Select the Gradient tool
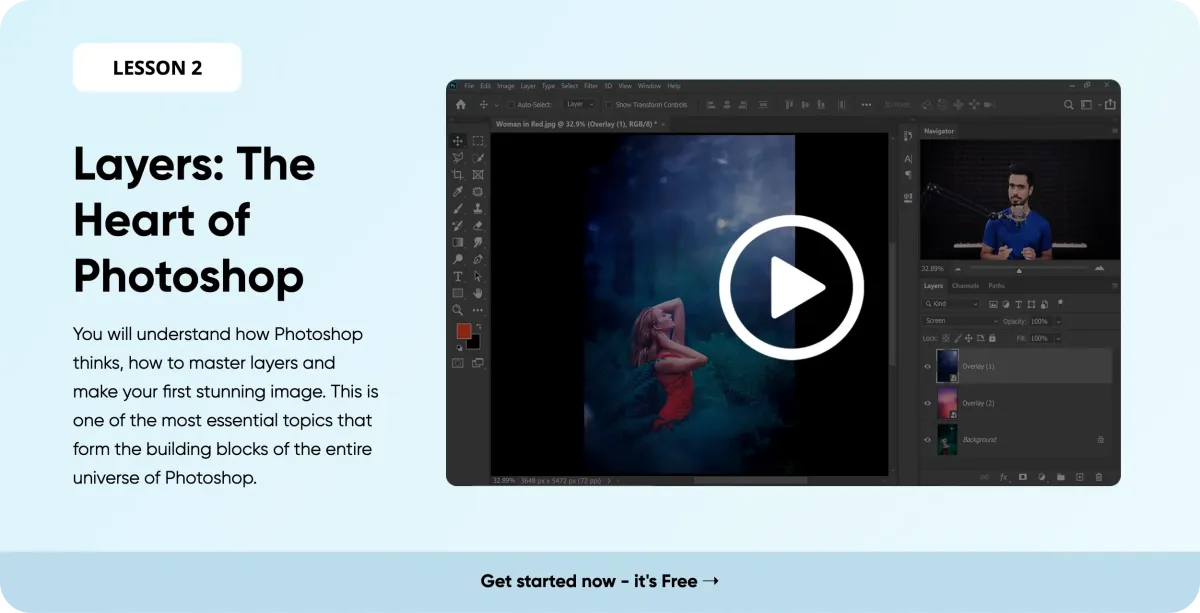 click(458, 242)
